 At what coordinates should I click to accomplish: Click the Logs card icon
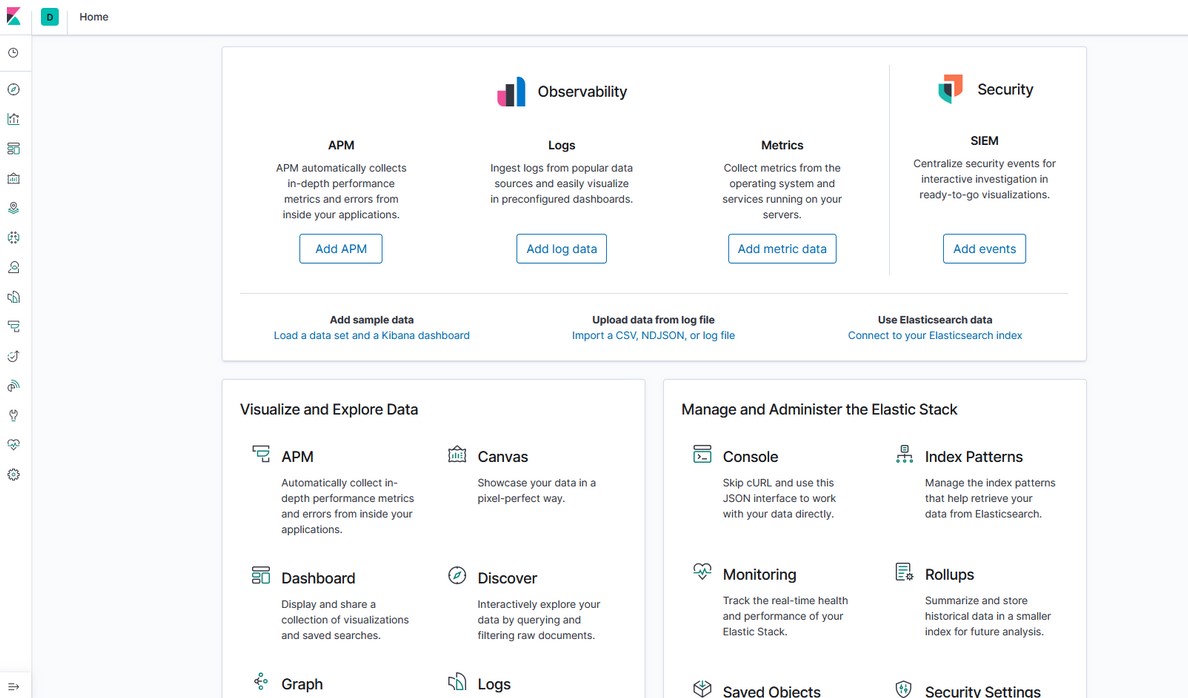457,681
